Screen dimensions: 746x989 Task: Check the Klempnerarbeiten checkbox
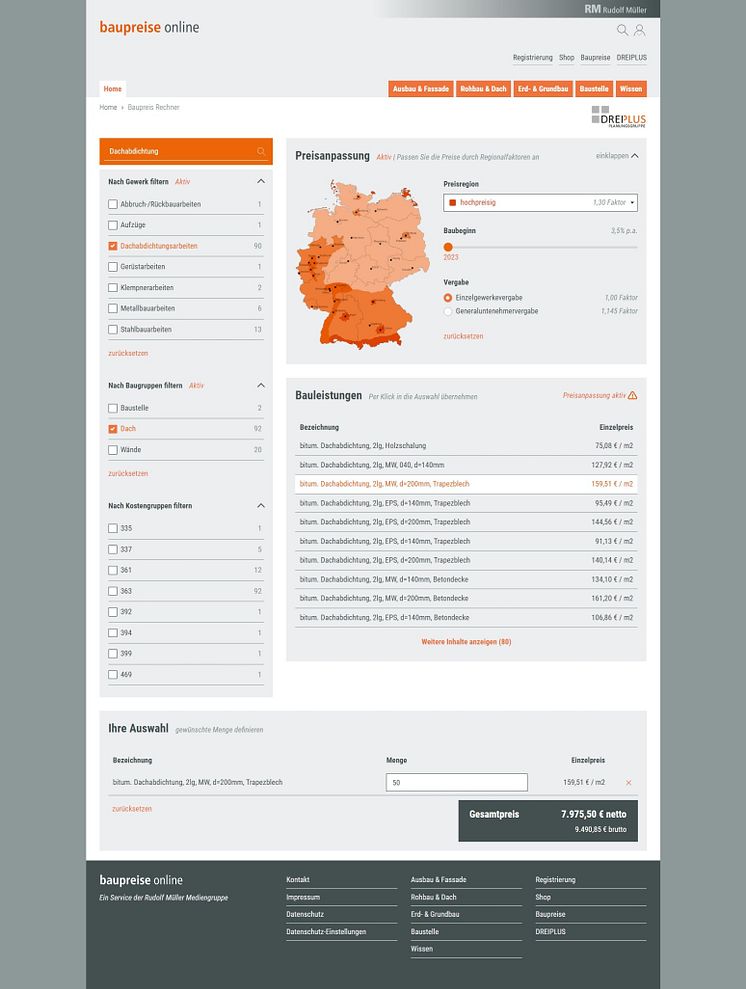113,288
